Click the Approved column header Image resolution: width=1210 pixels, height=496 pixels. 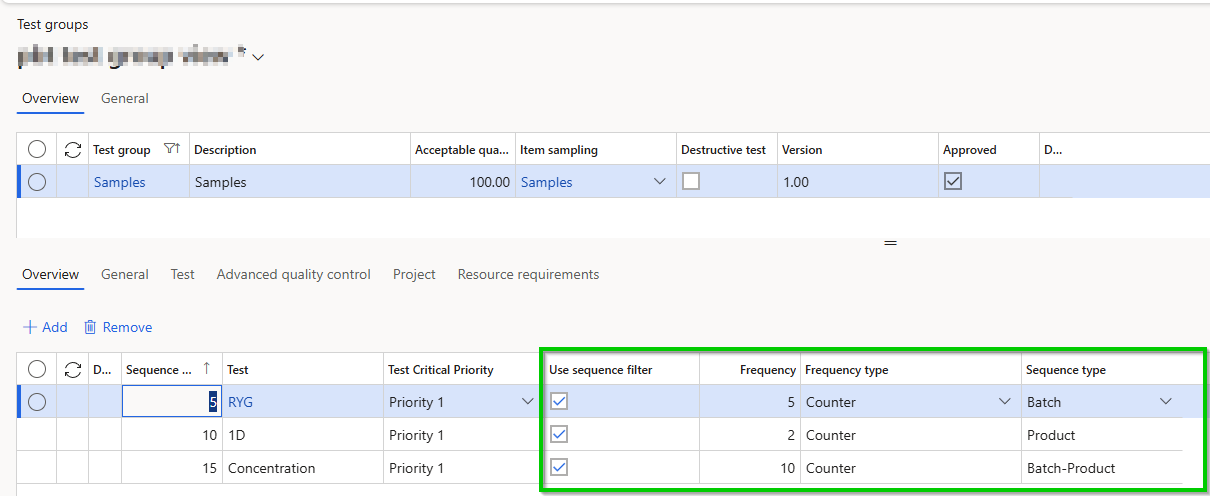pos(970,150)
